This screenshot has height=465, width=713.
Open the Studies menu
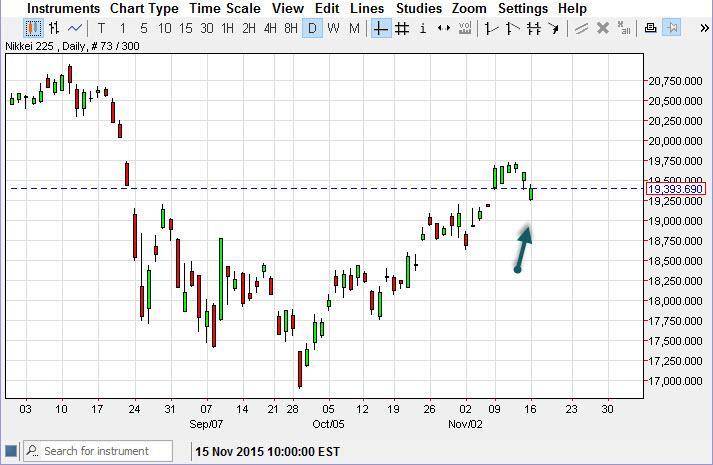click(x=418, y=8)
